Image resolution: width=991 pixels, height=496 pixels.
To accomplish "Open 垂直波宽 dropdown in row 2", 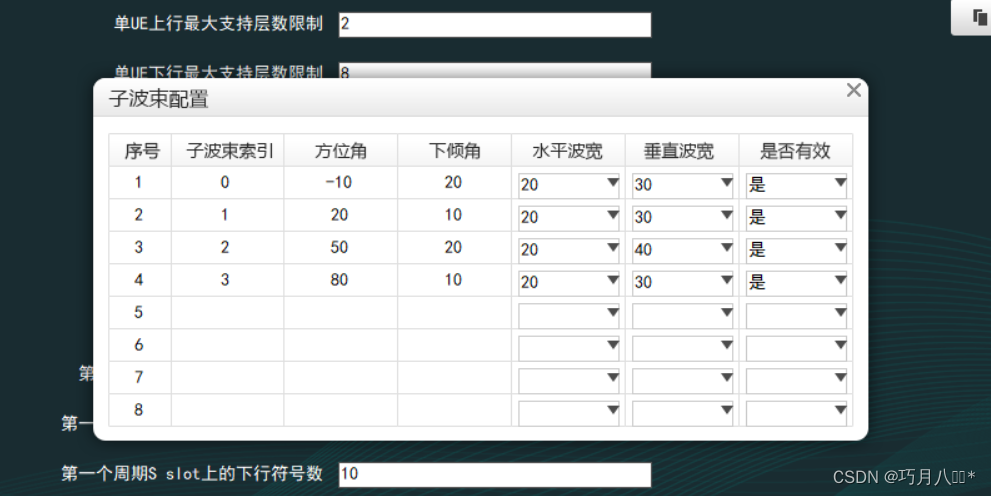I will coord(683,217).
